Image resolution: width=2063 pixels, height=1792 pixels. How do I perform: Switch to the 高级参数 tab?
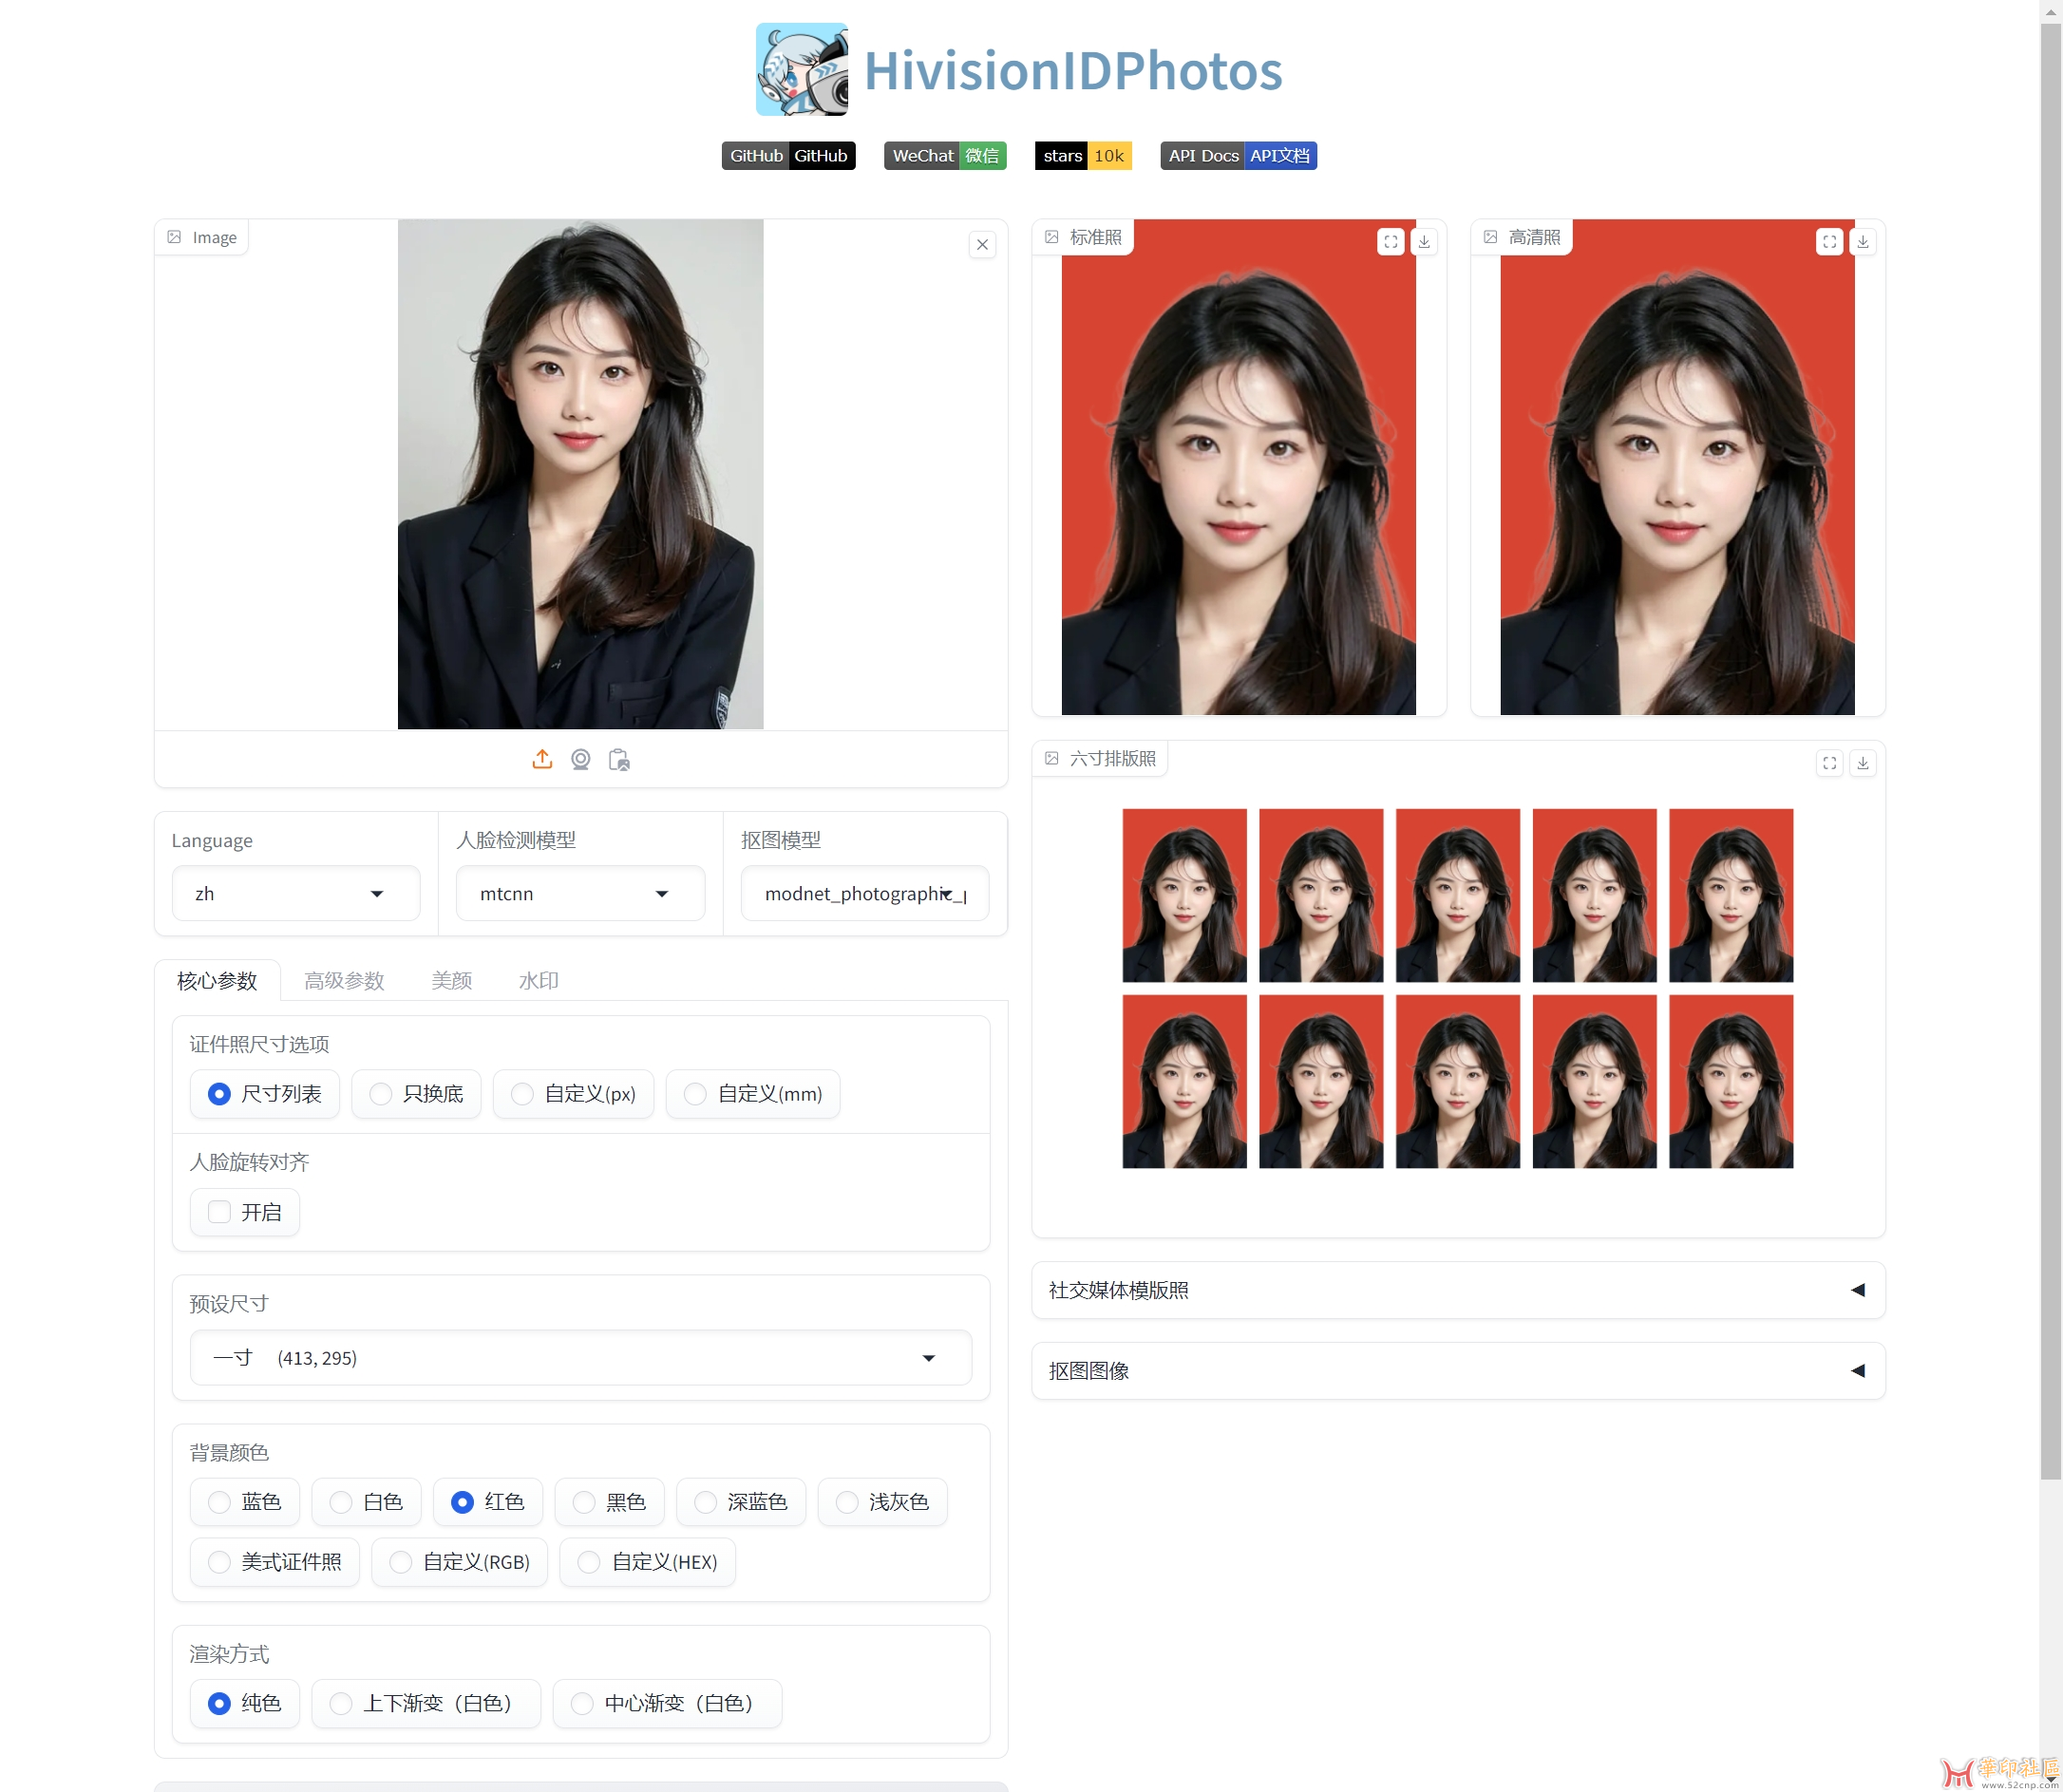[x=344, y=981]
